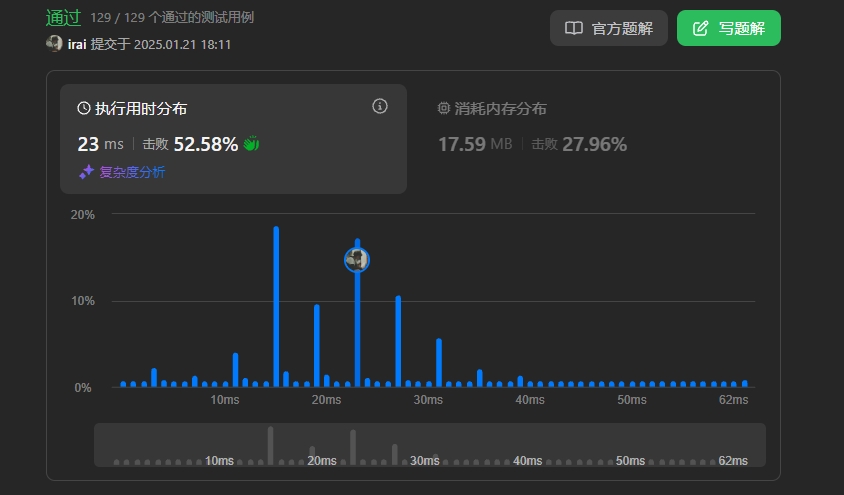This screenshot has height=495, width=844.
Task: Click the chip icon next to 消耗内存分布
Action: (x=444, y=108)
